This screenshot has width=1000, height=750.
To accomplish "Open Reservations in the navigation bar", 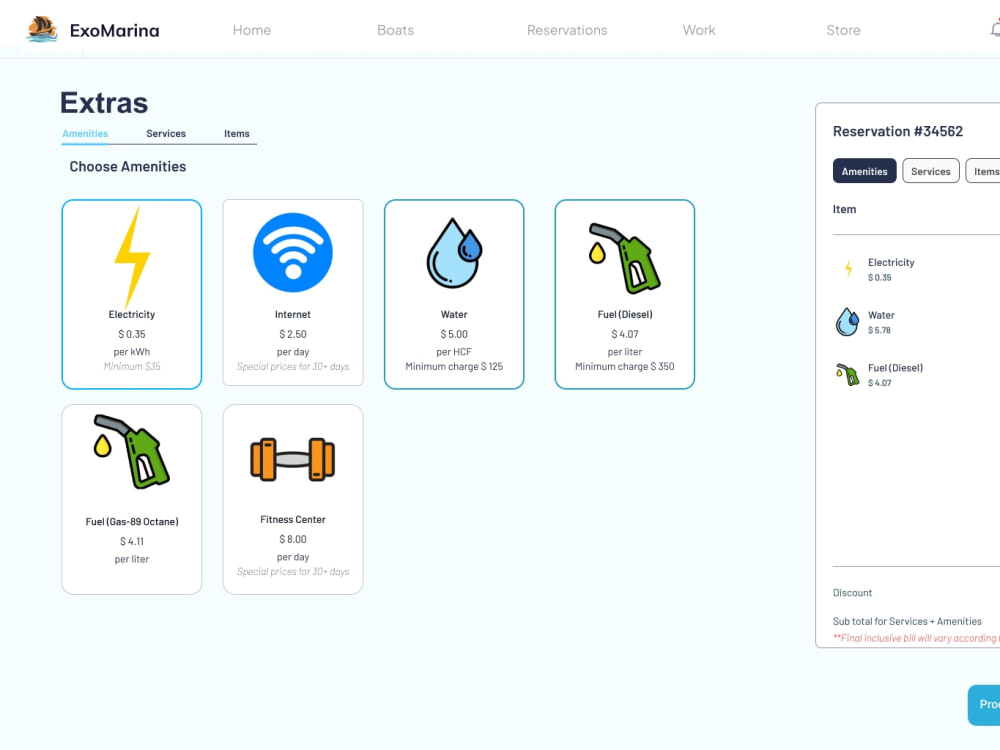I will pos(567,30).
